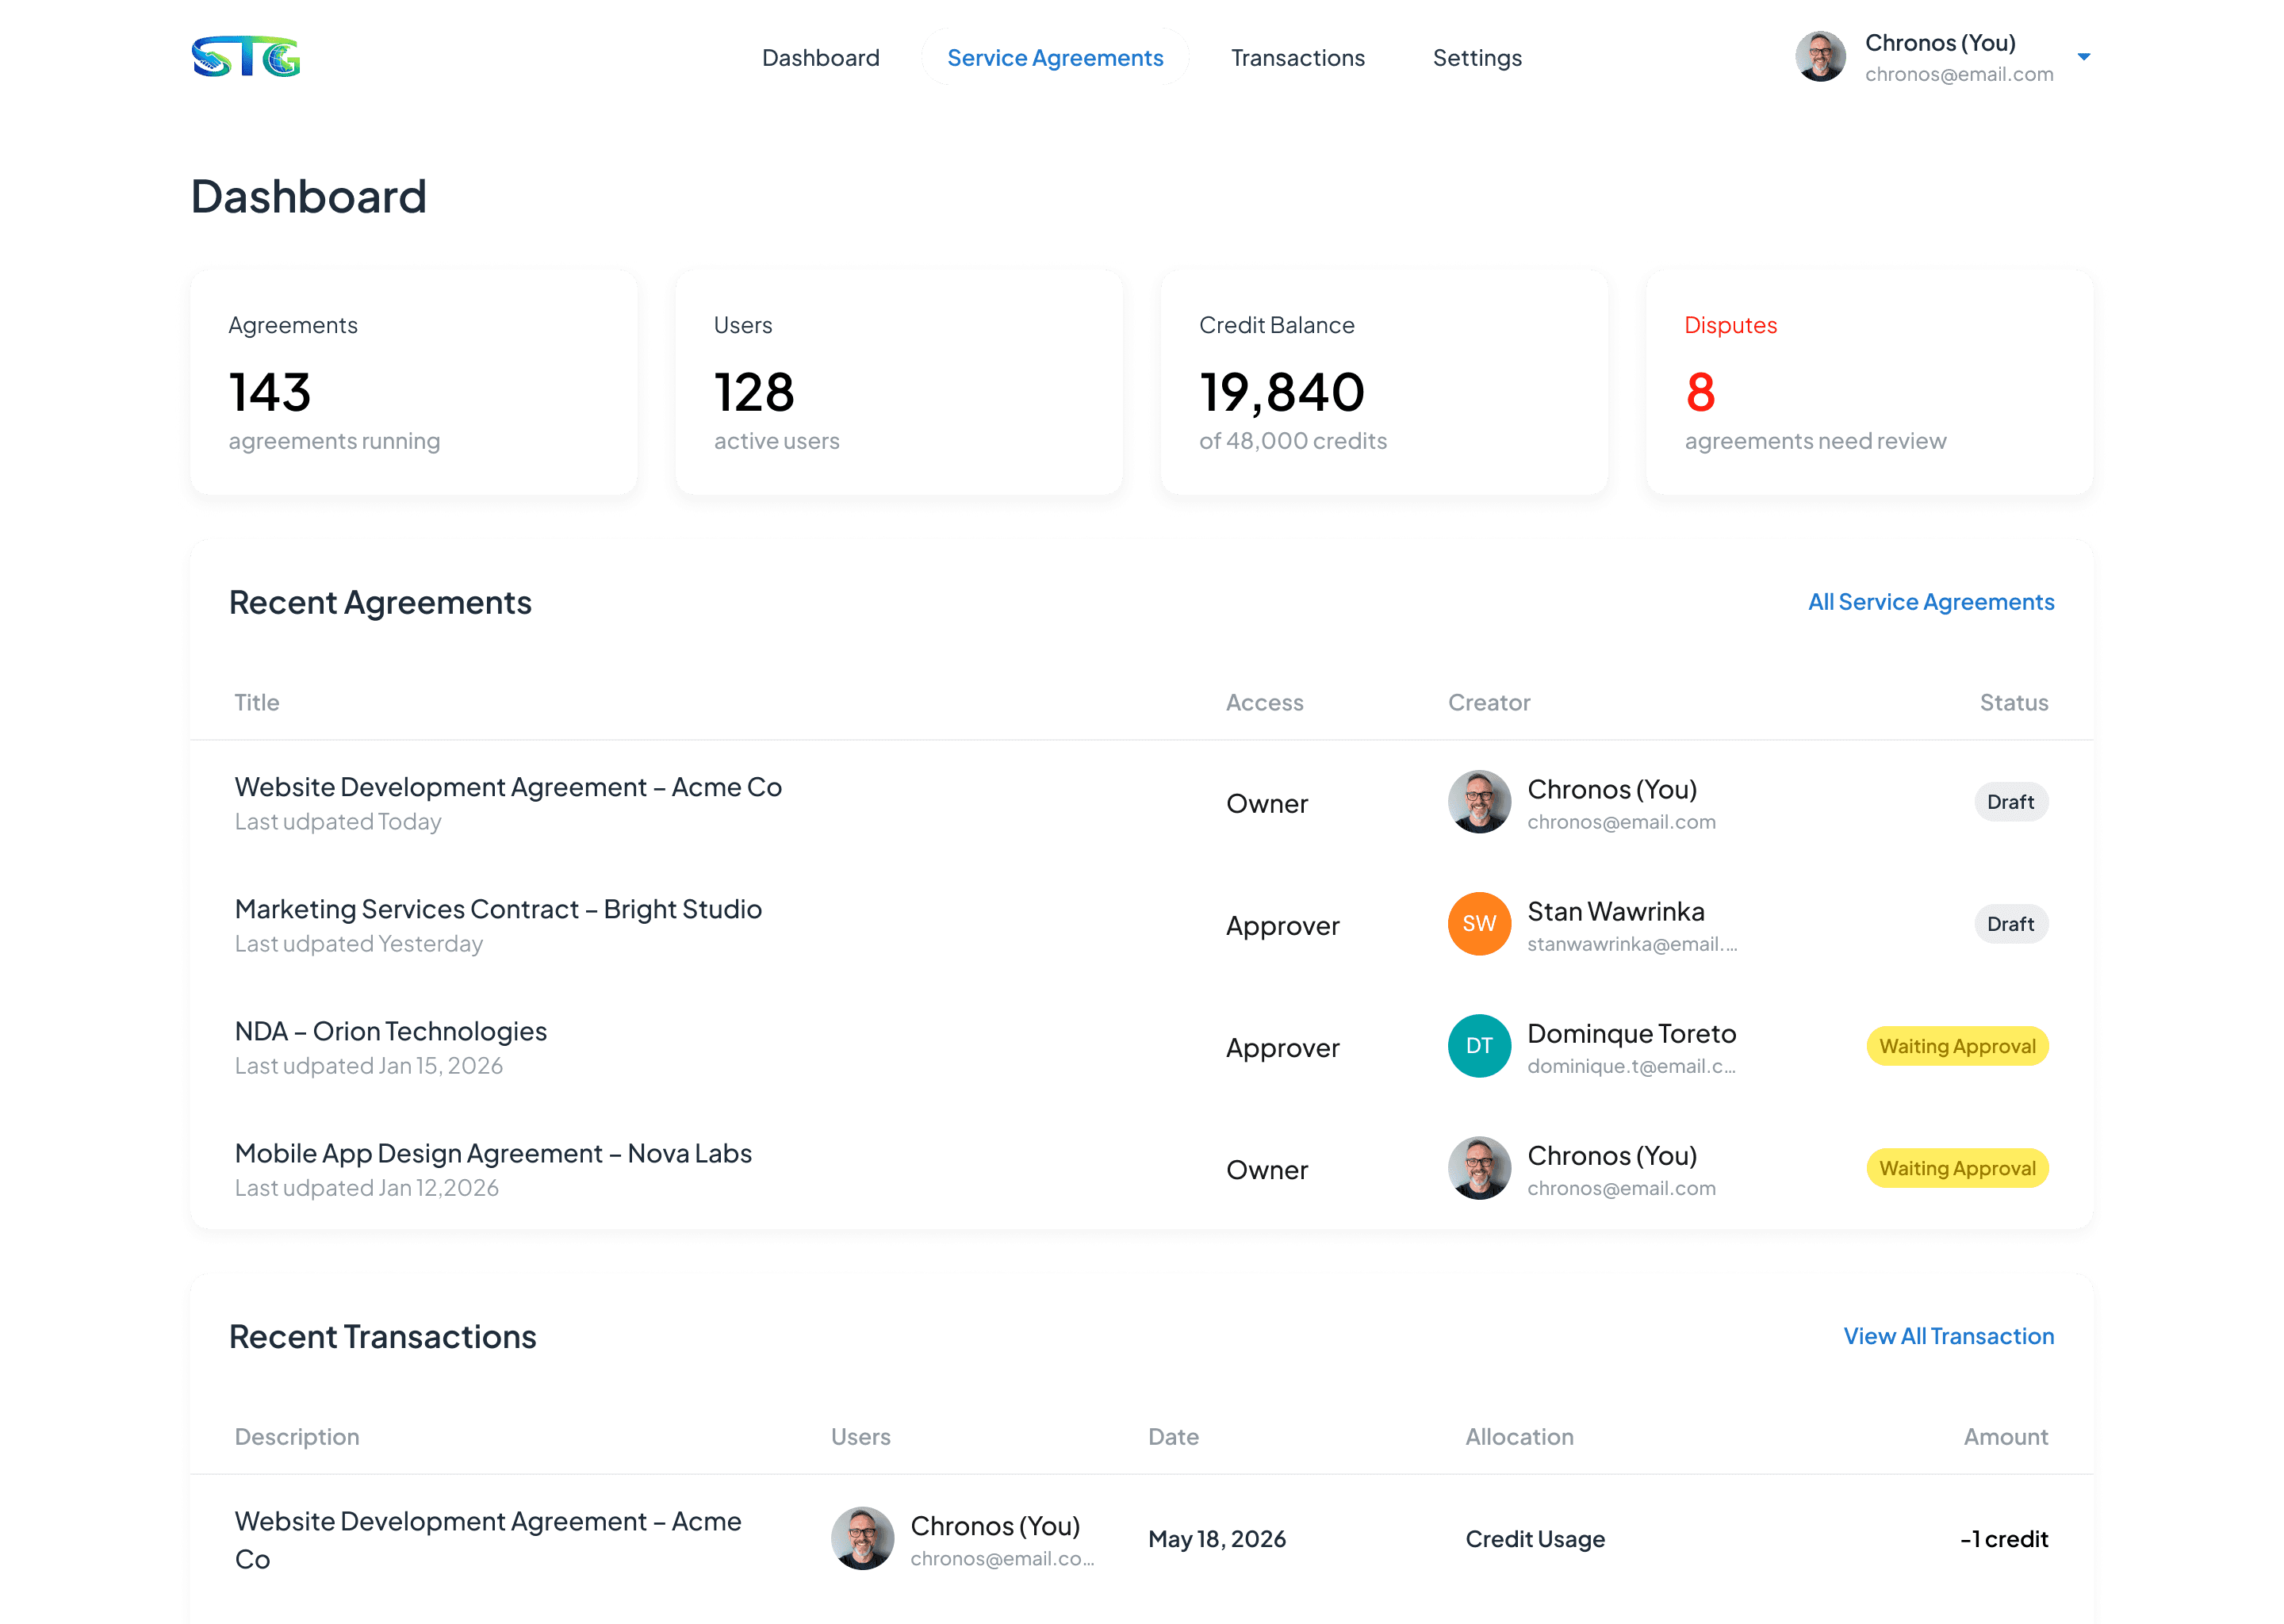
Task: Click the Waiting Approval badge on Mobile App Design row
Action: pyautogui.click(x=1957, y=1168)
